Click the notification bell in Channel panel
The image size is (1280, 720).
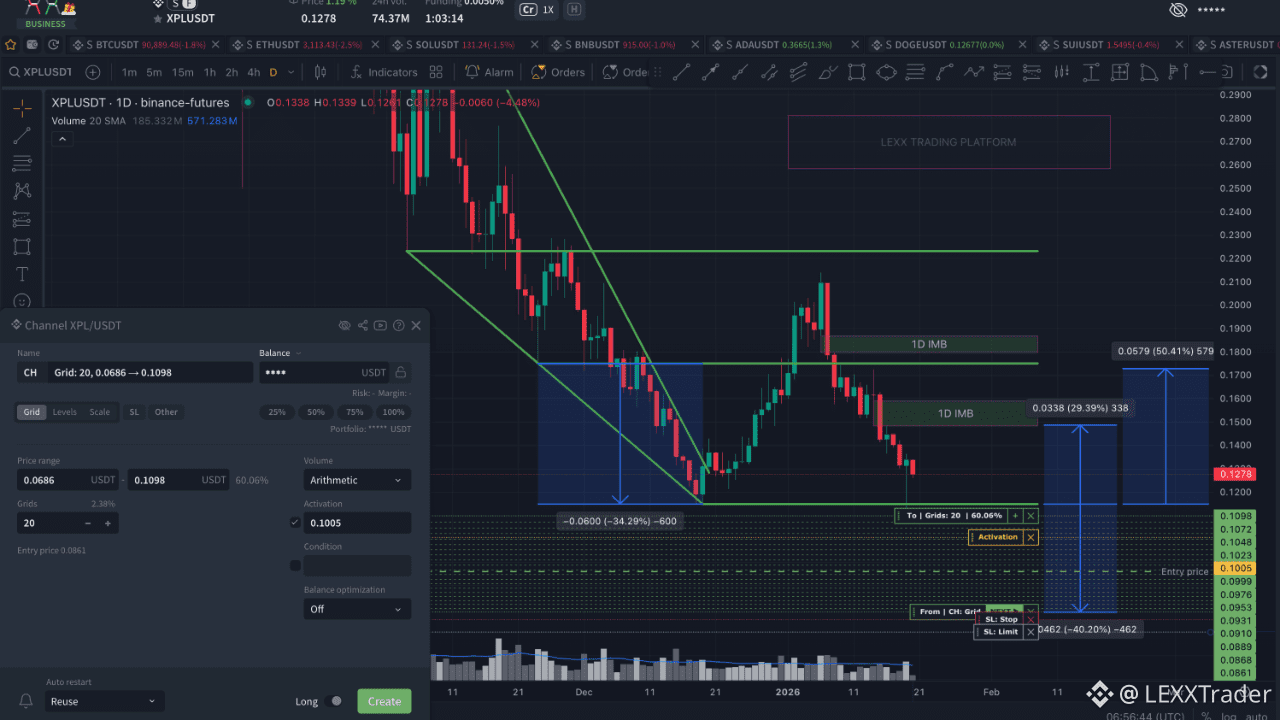pyautogui.click(x=26, y=701)
